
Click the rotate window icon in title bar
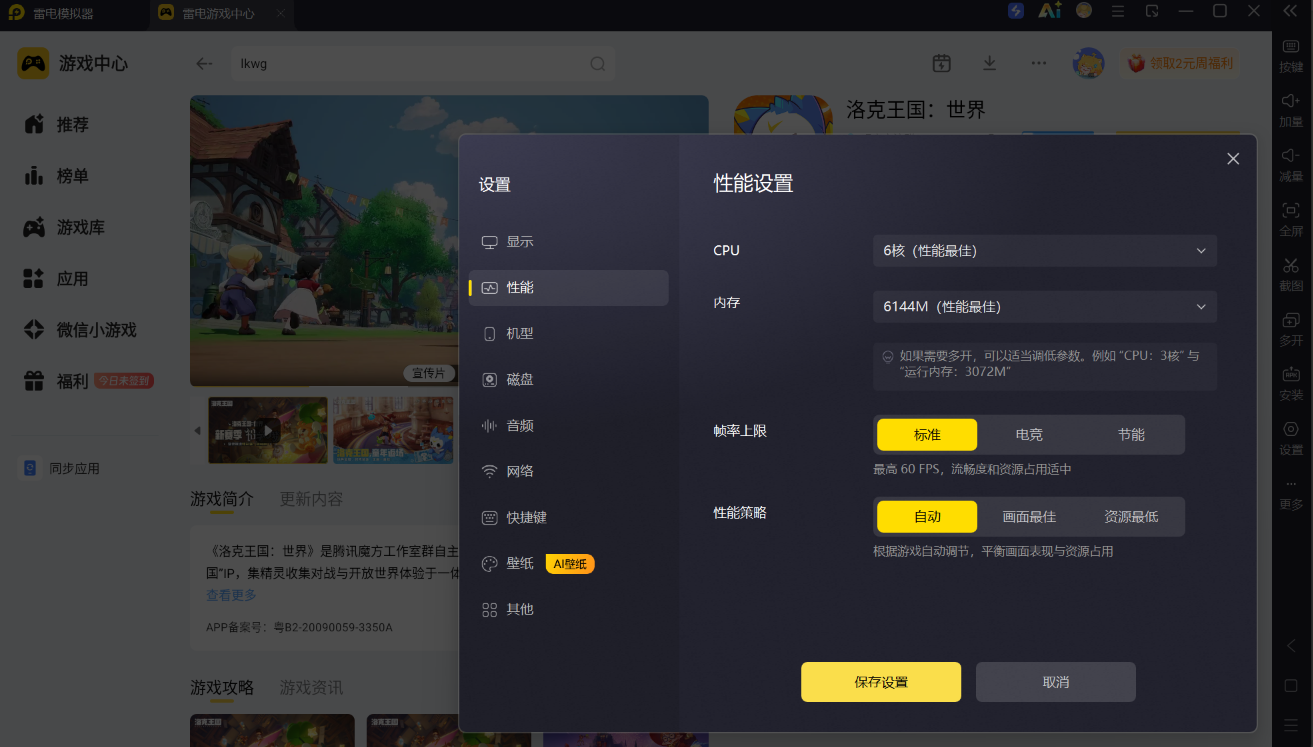coord(1152,11)
